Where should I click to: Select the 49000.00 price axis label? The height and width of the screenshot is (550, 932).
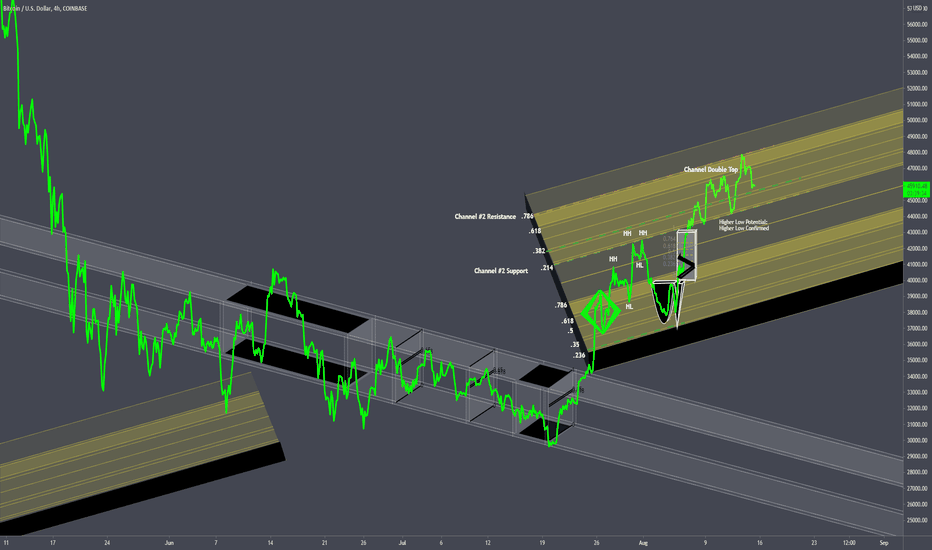tap(918, 137)
